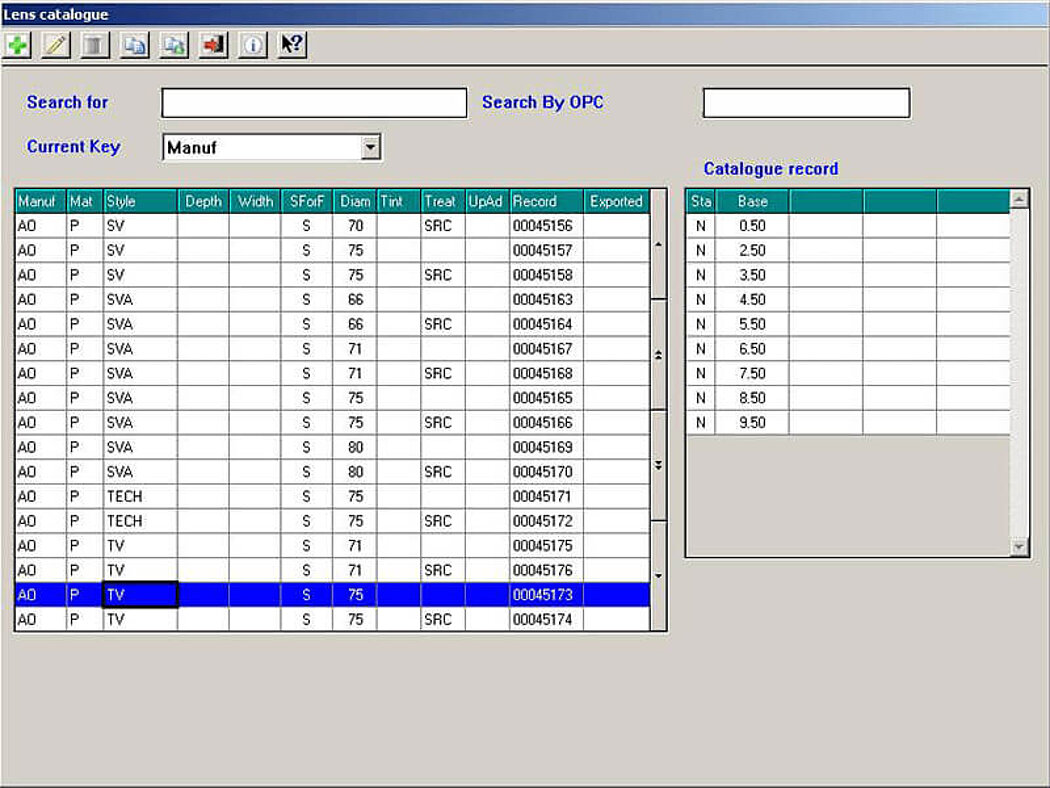Click the duplicate record toolbar icon
This screenshot has height=788, width=1050.
pyautogui.click(x=172, y=45)
